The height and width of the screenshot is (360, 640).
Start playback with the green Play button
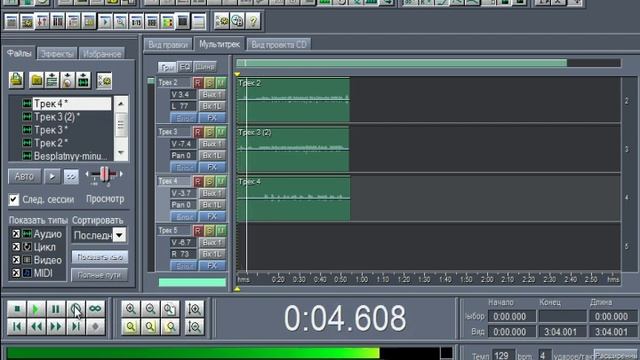pyautogui.click(x=36, y=309)
